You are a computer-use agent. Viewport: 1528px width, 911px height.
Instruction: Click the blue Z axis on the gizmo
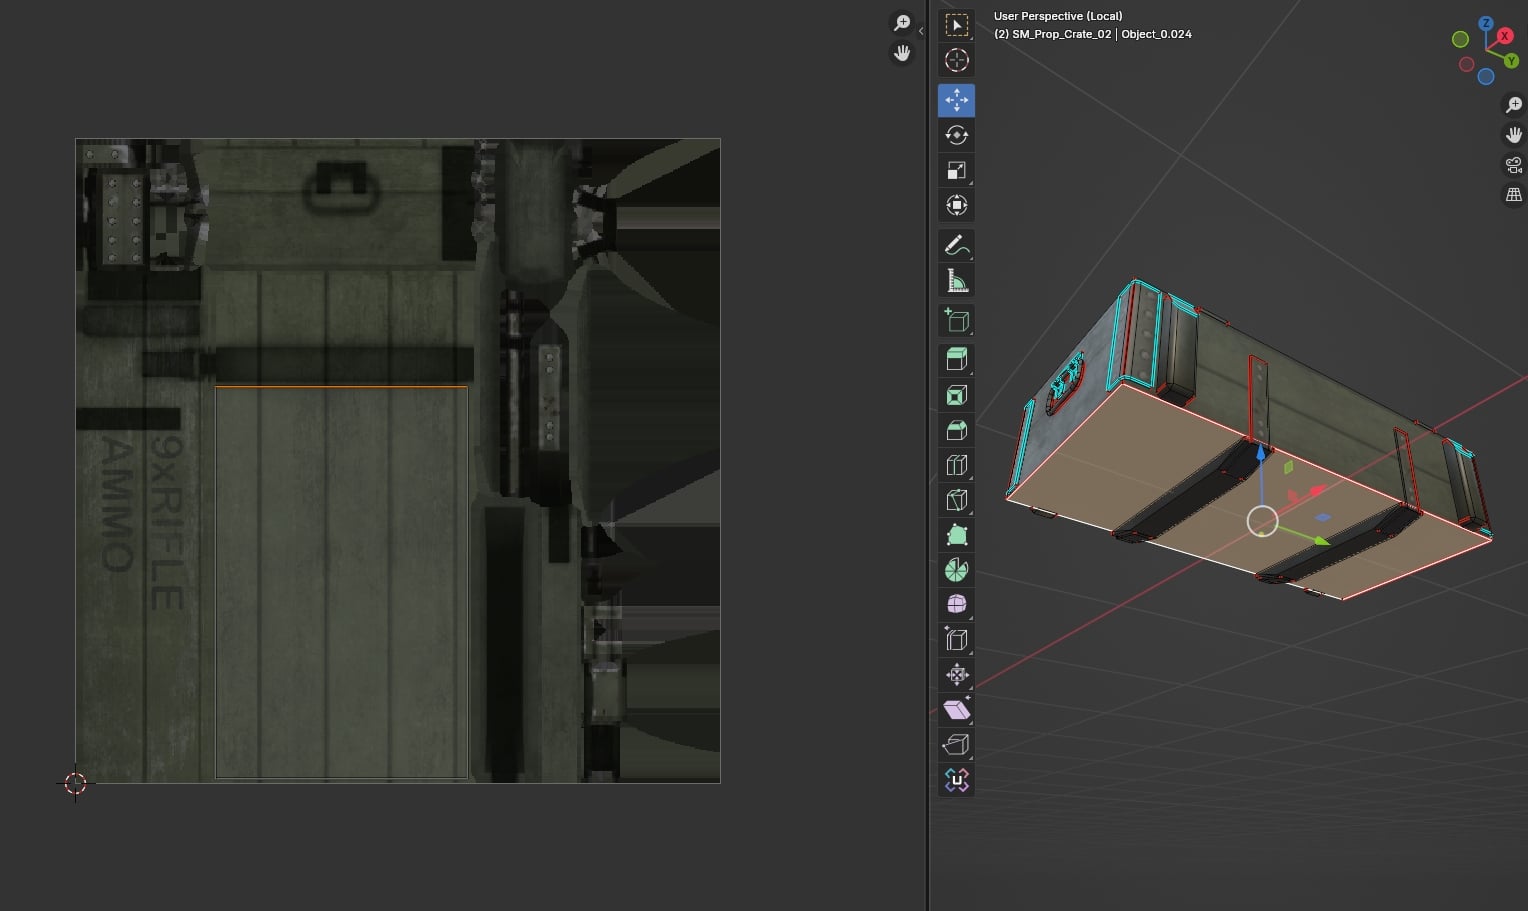(1486, 23)
